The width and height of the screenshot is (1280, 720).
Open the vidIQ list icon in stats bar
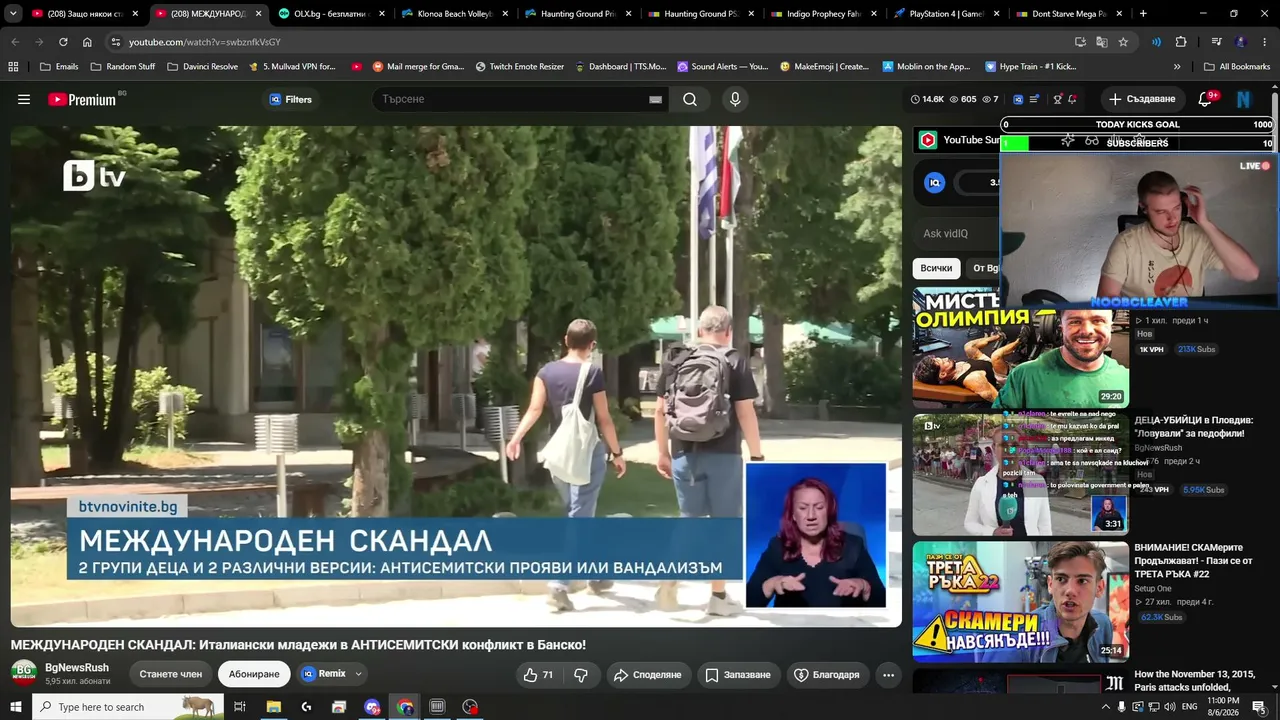tap(1034, 100)
